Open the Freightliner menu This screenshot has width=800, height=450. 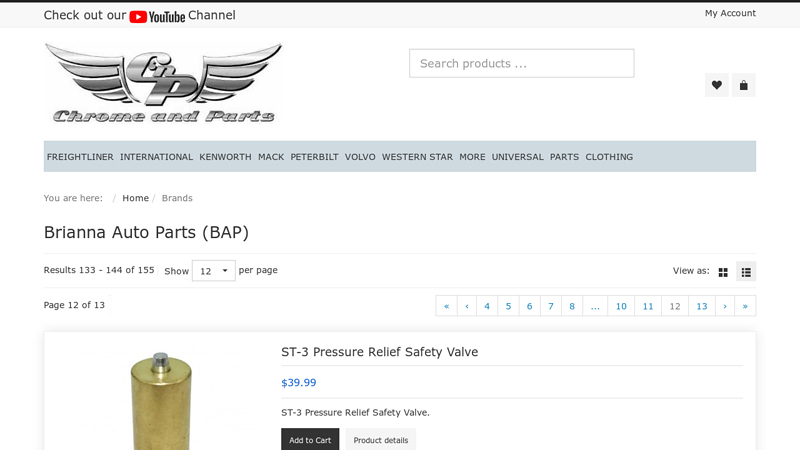click(x=80, y=157)
